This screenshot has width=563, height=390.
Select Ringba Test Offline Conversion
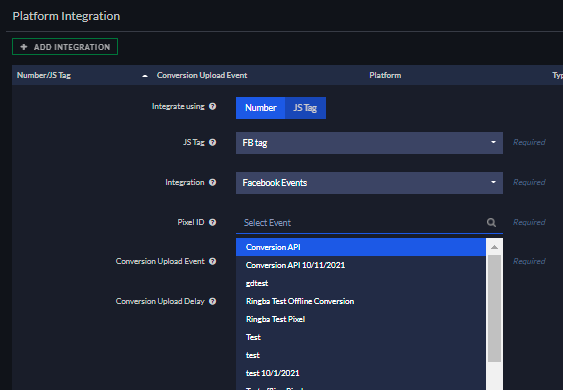360,301
